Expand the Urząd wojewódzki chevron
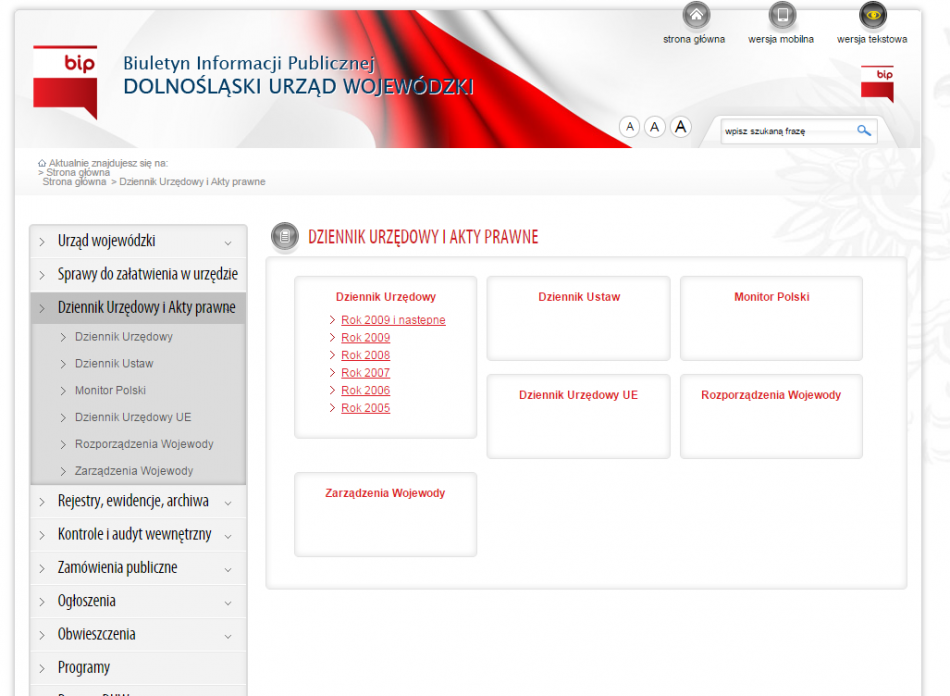Viewport: 950px width, 696px height. click(228, 242)
